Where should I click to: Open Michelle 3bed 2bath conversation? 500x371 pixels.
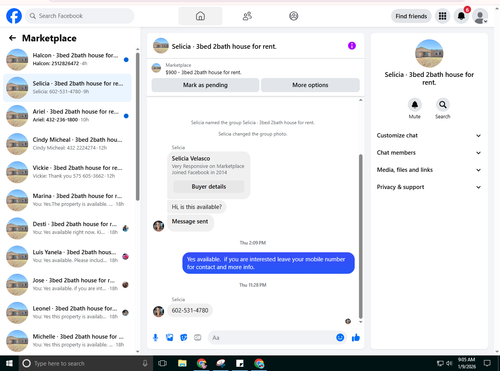[x=67, y=341]
